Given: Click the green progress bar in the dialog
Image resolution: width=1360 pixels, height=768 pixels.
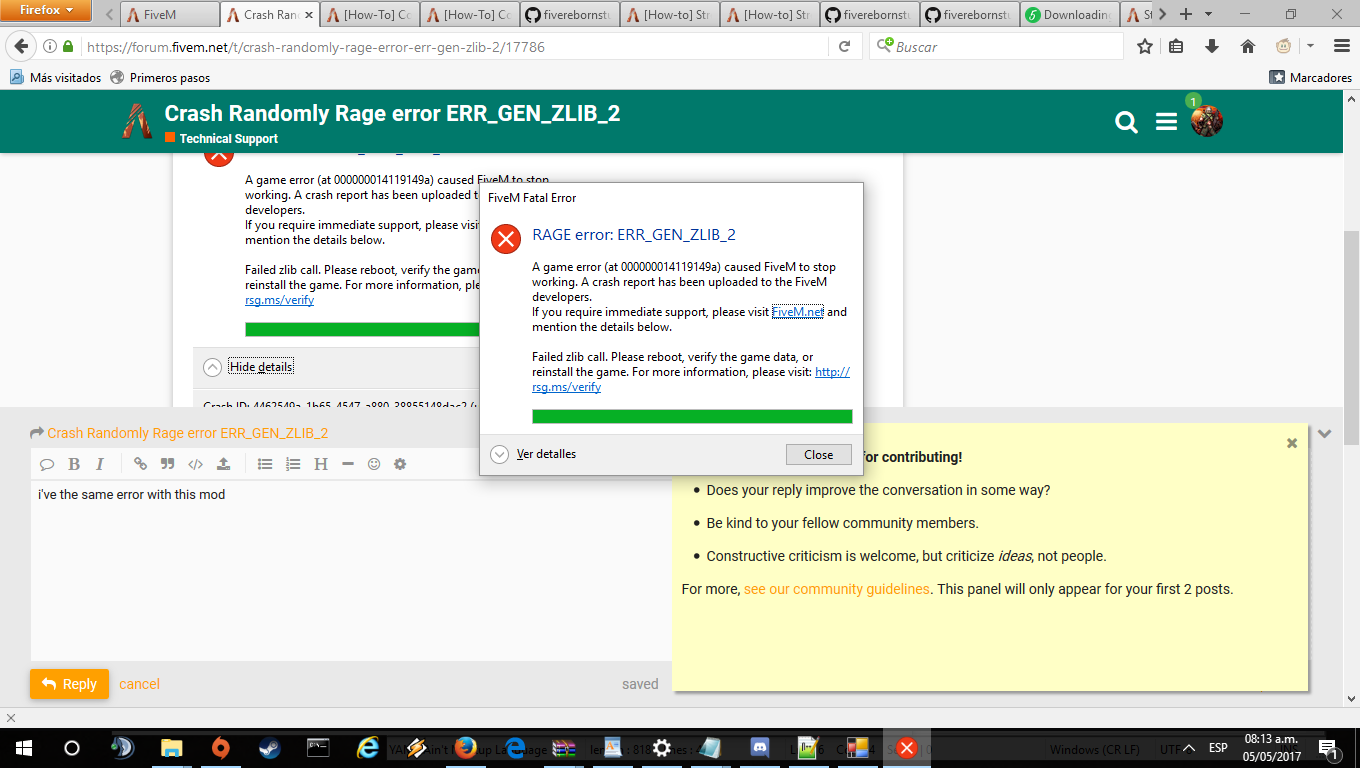Looking at the screenshot, I should click(692, 416).
